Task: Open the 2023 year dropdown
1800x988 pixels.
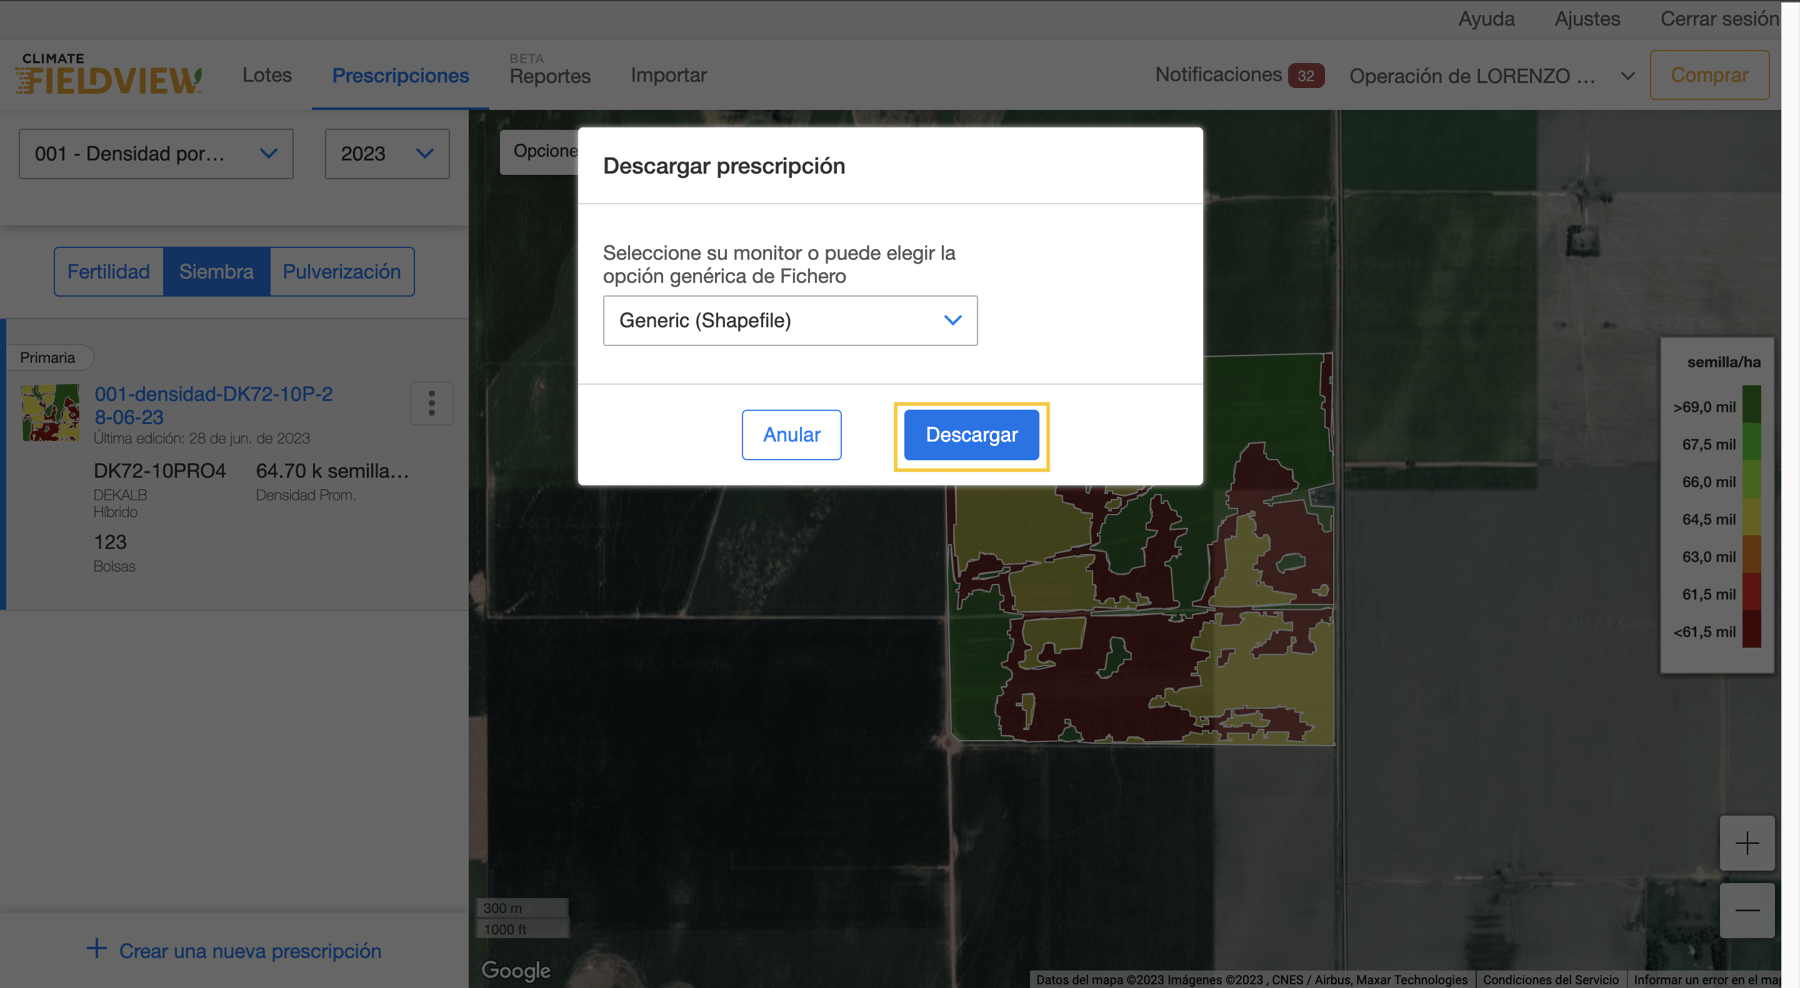Action: pyautogui.click(x=386, y=154)
